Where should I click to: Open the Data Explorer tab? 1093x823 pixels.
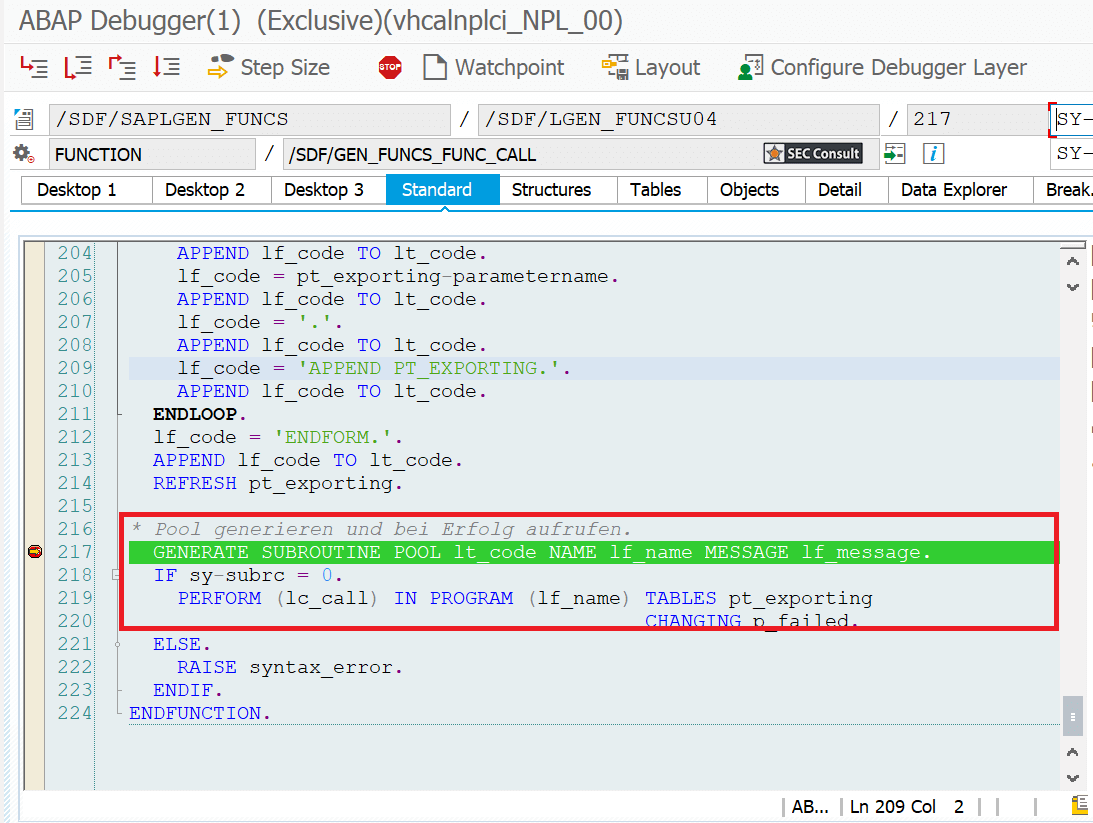click(954, 190)
